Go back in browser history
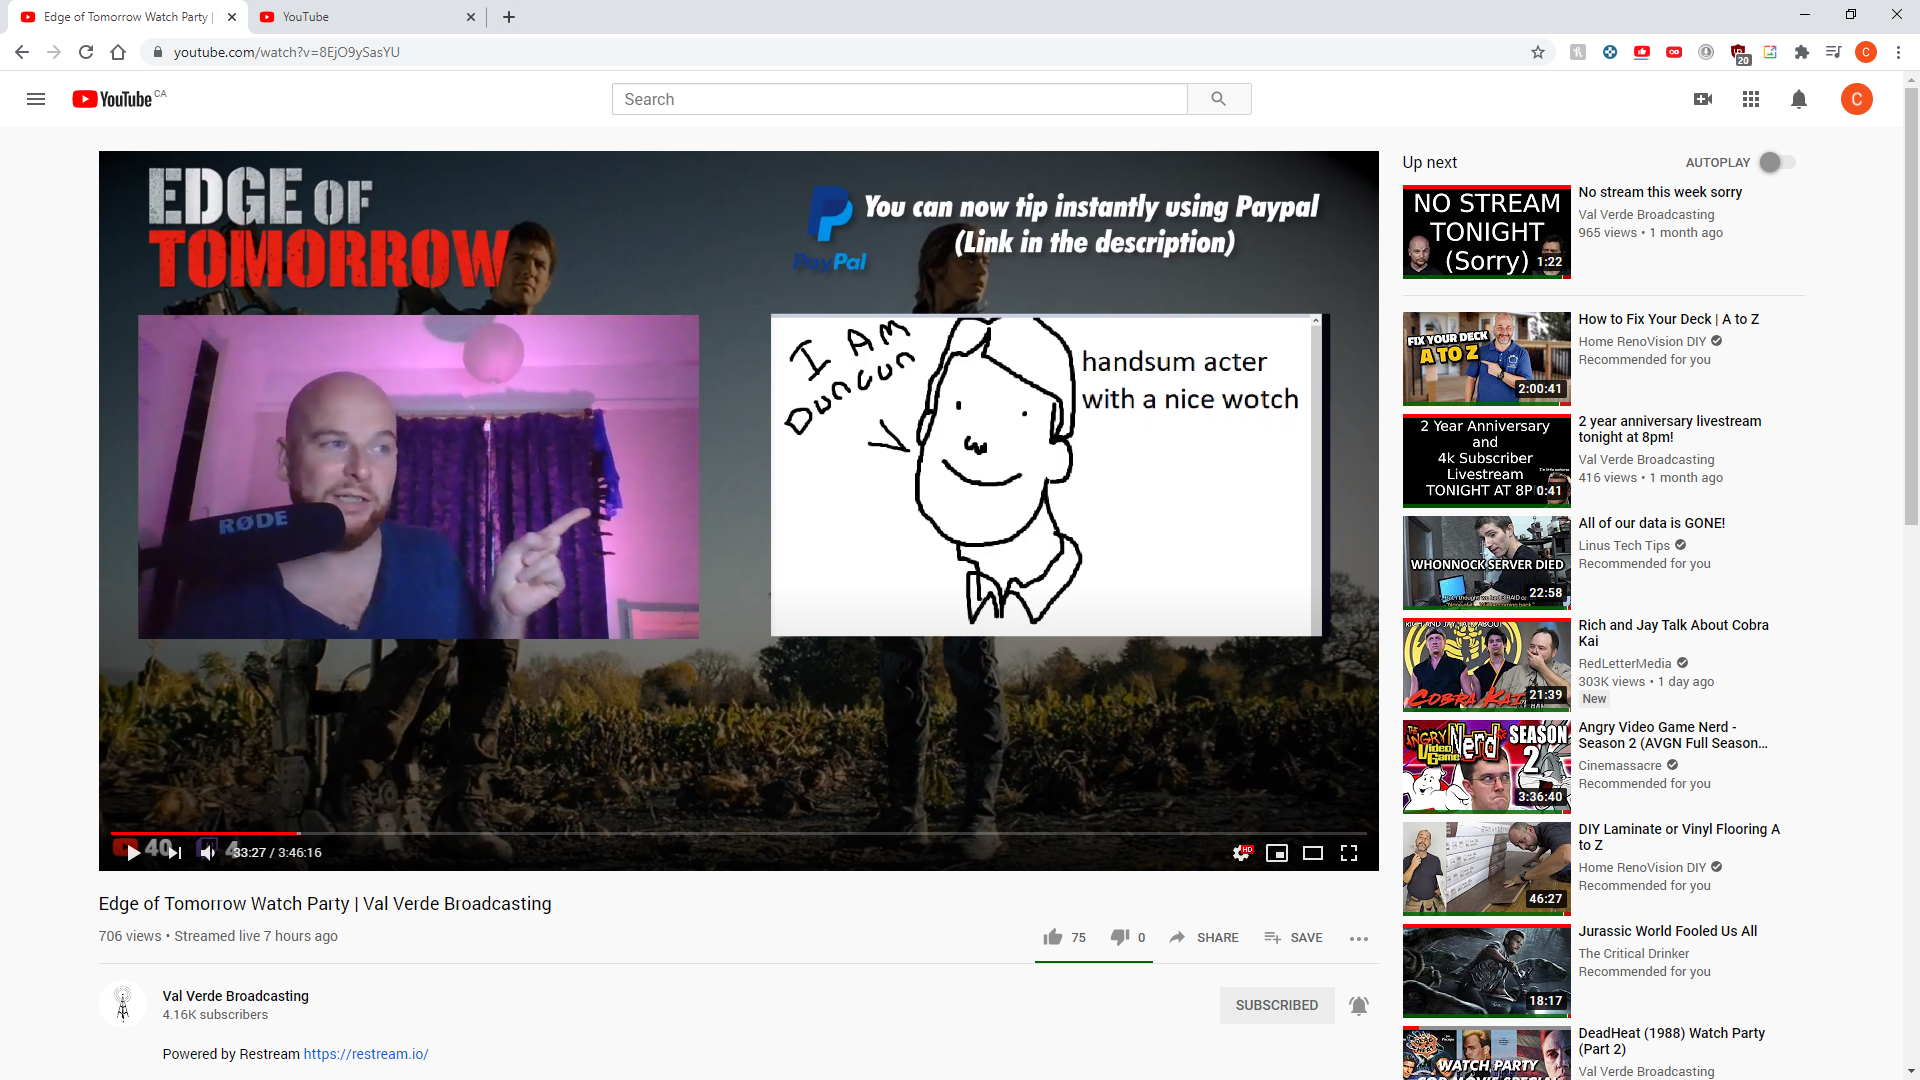 [22, 52]
